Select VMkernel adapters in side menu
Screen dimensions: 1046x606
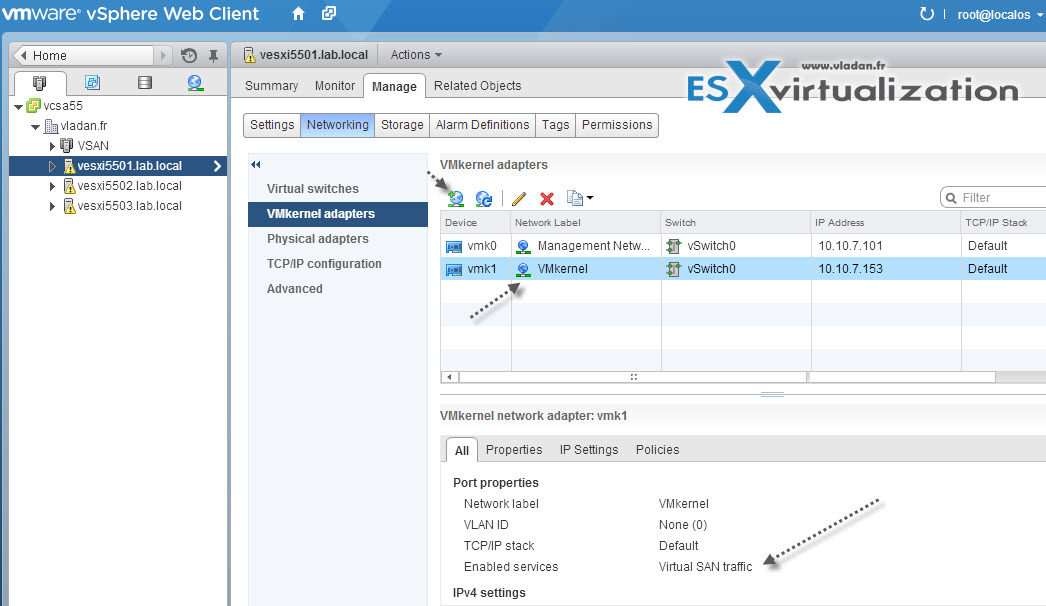click(338, 214)
